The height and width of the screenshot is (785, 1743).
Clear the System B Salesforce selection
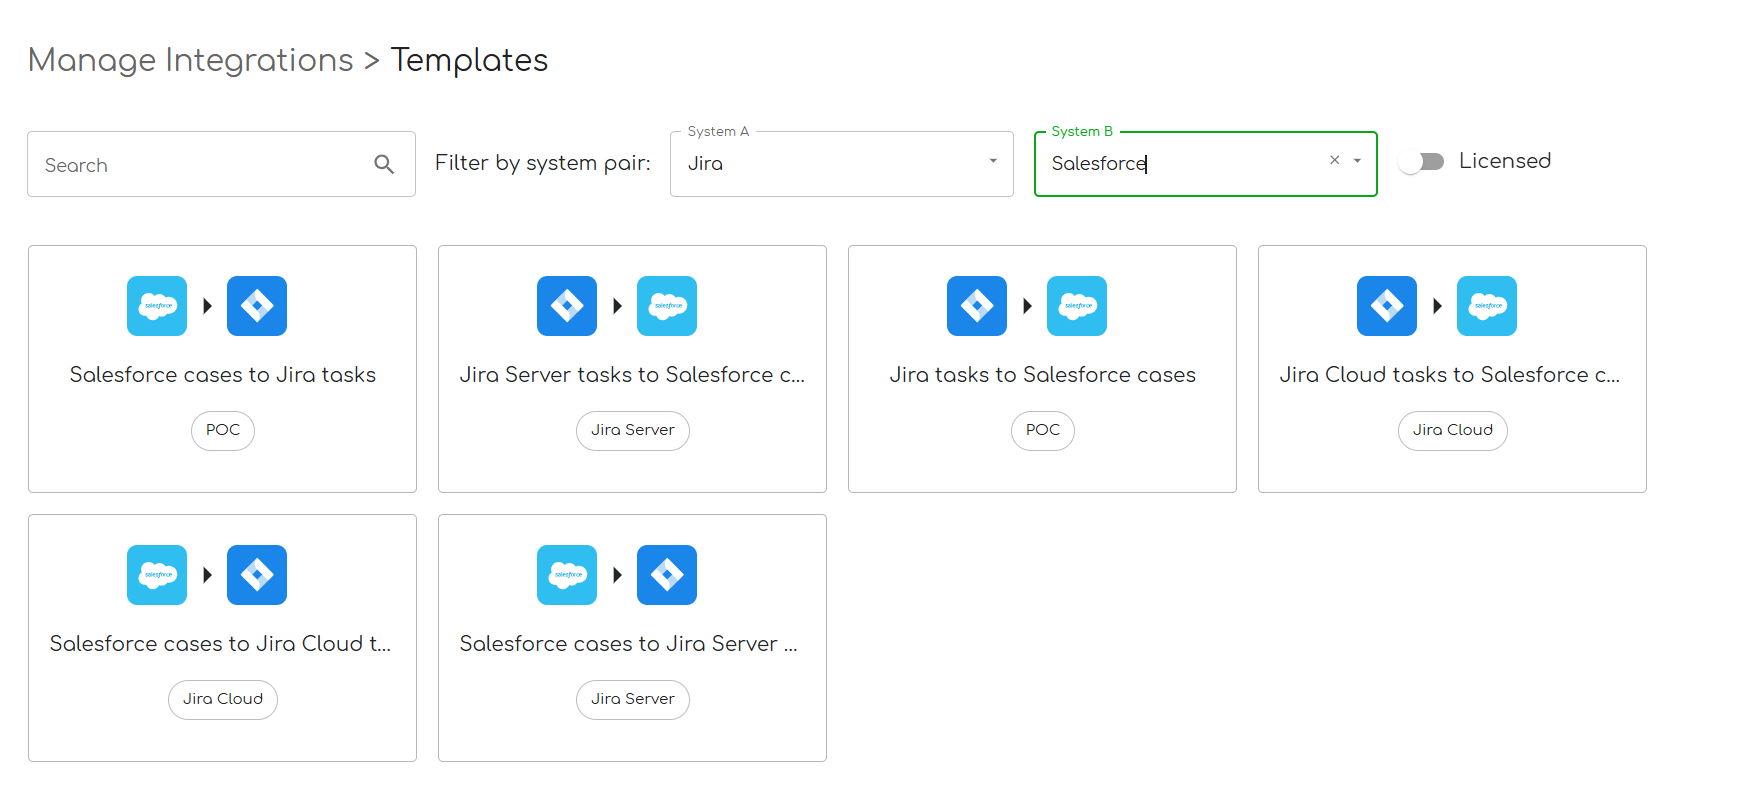[1334, 160]
